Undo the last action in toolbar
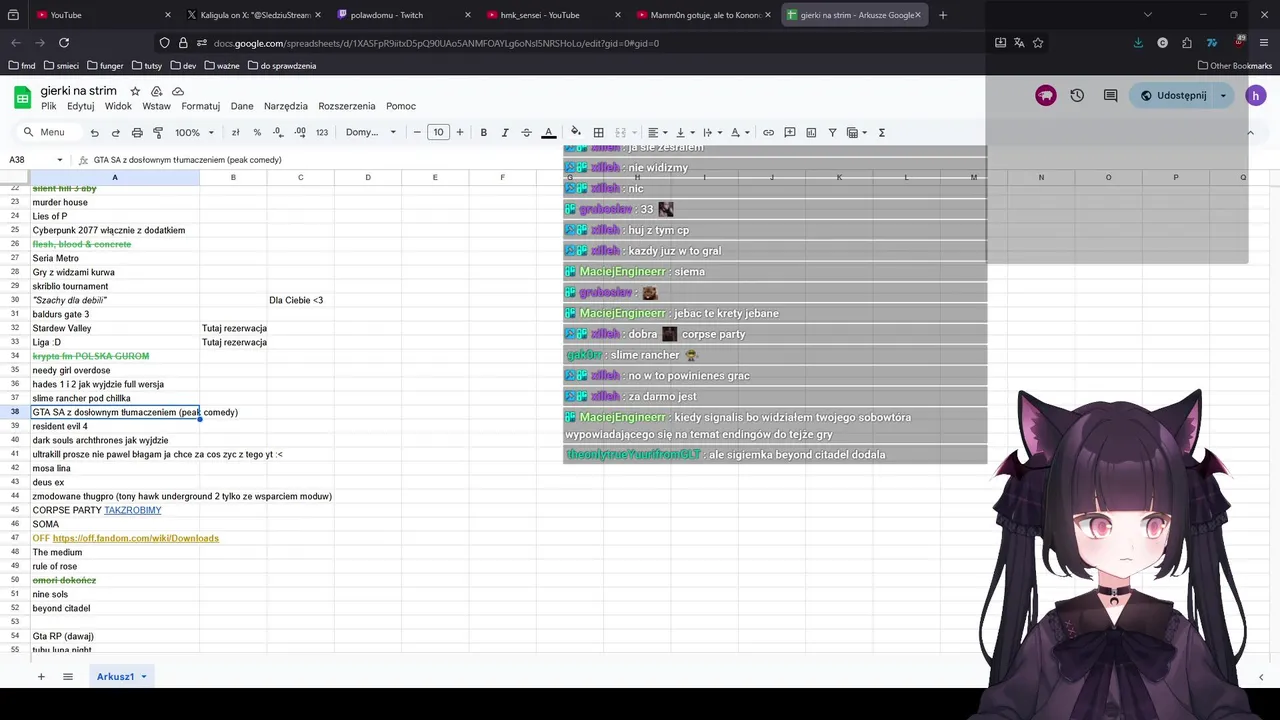The height and width of the screenshot is (720, 1280). (x=94, y=132)
